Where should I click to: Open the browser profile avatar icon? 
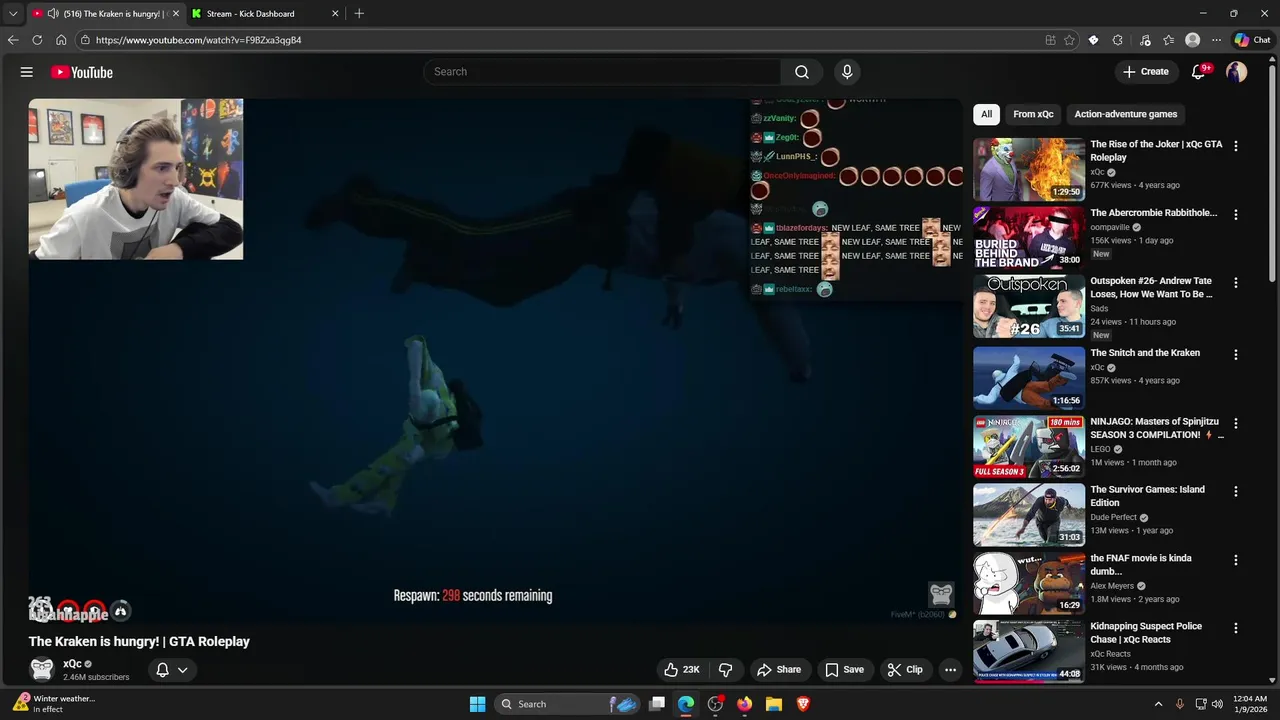point(1192,40)
